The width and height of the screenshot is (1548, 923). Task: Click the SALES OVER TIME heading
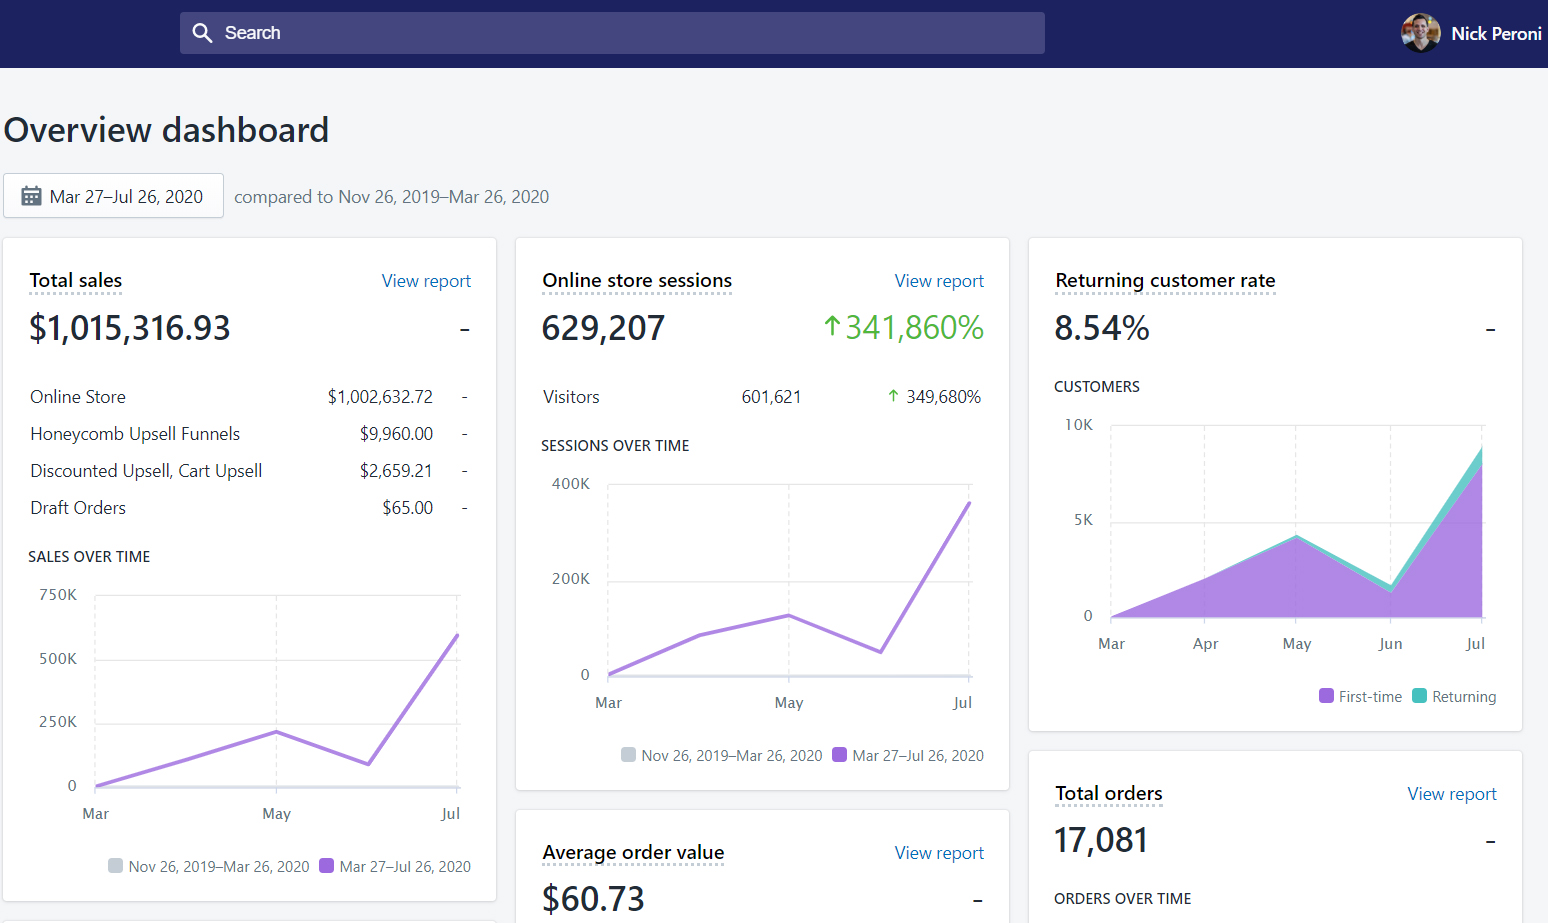click(89, 557)
